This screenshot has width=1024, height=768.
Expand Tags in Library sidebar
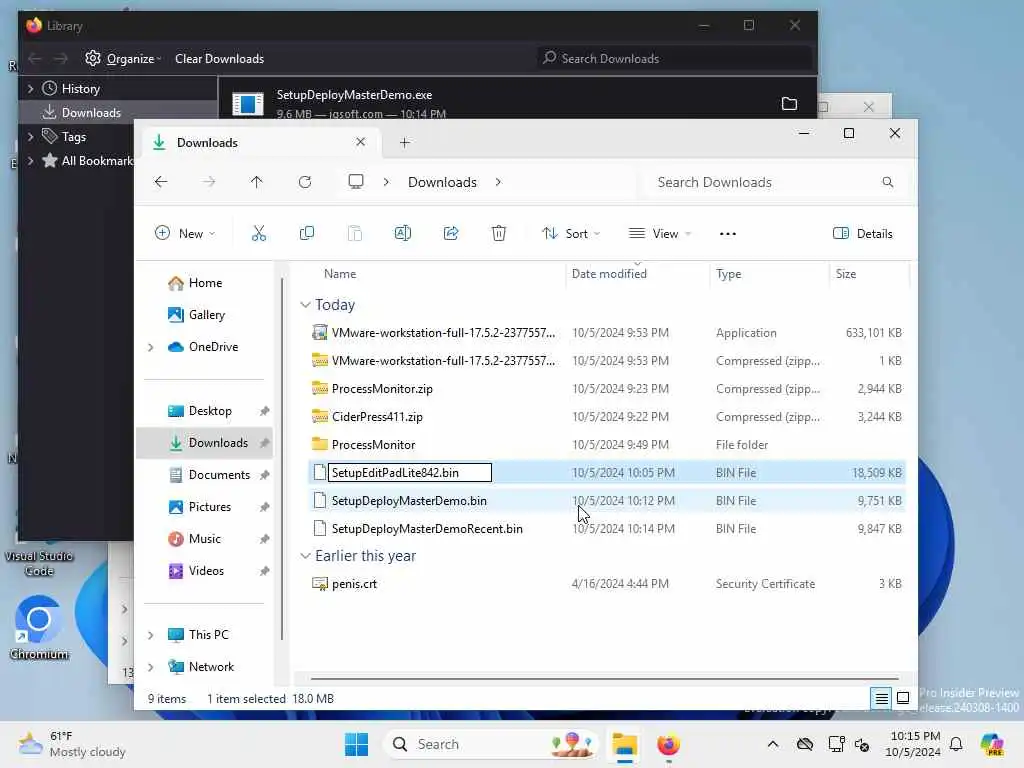point(30,136)
